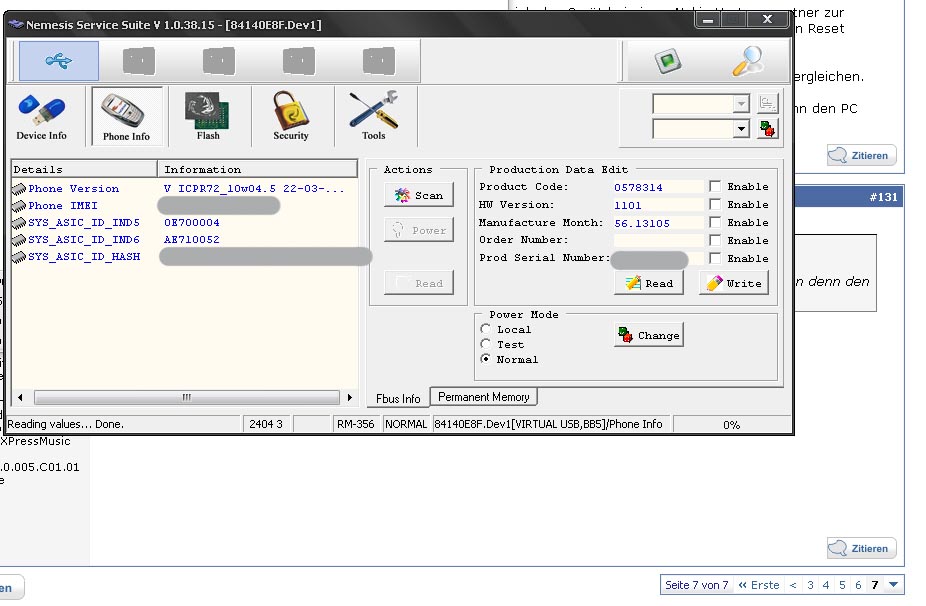The width and height of the screenshot is (926, 606).
Task: Click the fifth gray connection slot icon
Action: point(379,61)
